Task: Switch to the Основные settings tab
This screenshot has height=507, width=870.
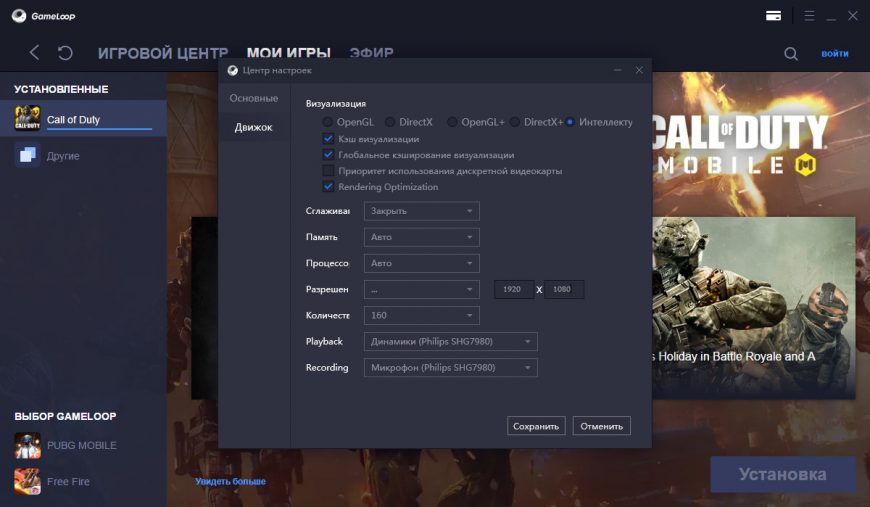Action: tap(254, 98)
